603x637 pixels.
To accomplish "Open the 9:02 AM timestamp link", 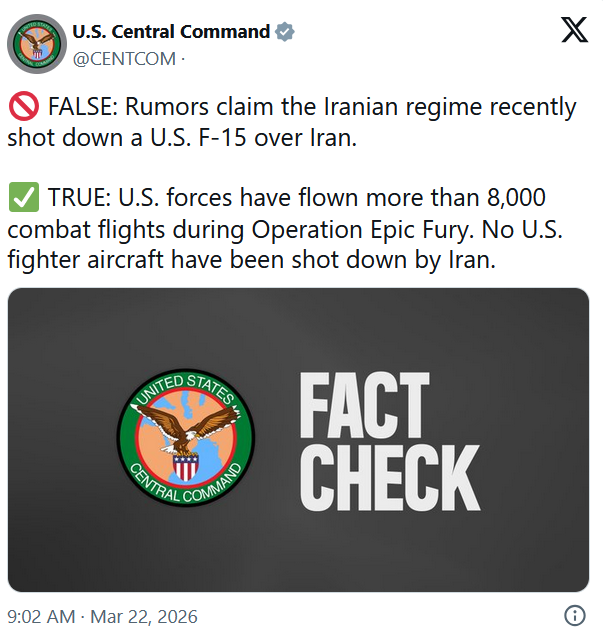I will (x=41, y=616).
